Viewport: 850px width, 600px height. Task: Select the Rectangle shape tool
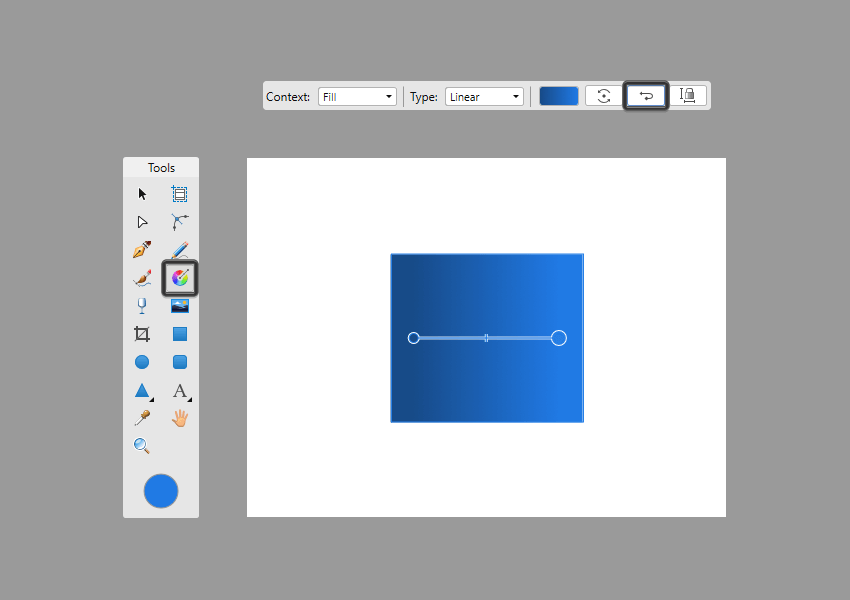[179, 334]
